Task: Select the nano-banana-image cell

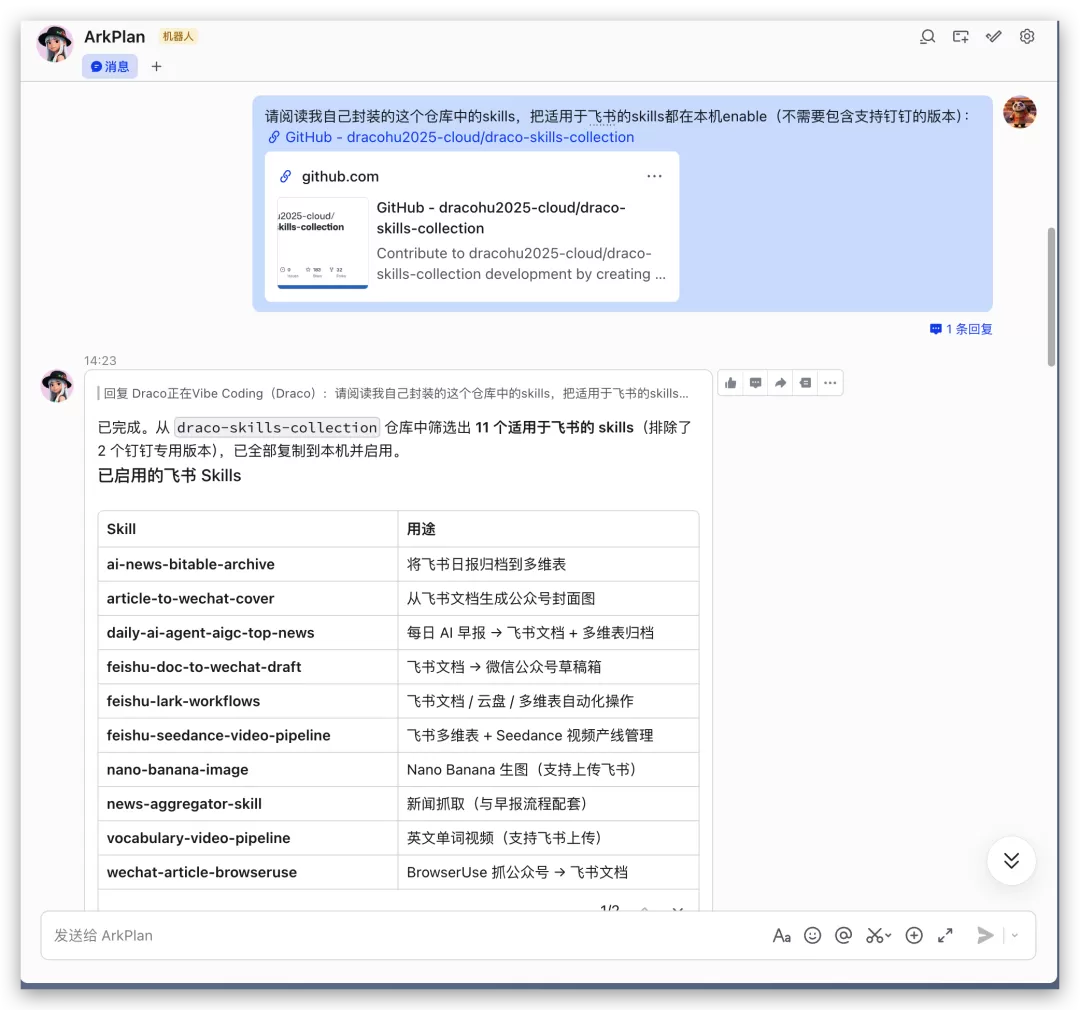Action: 248,770
